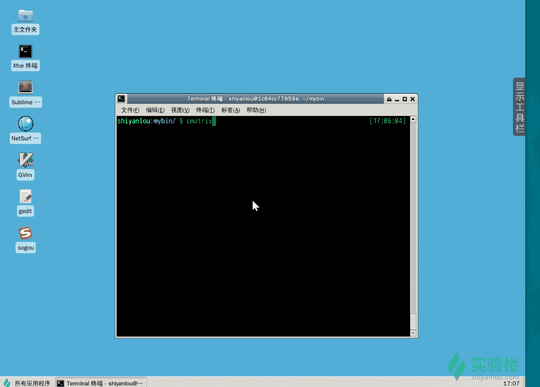Click the scrollbar up arrow in terminal

click(x=413, y=119)
